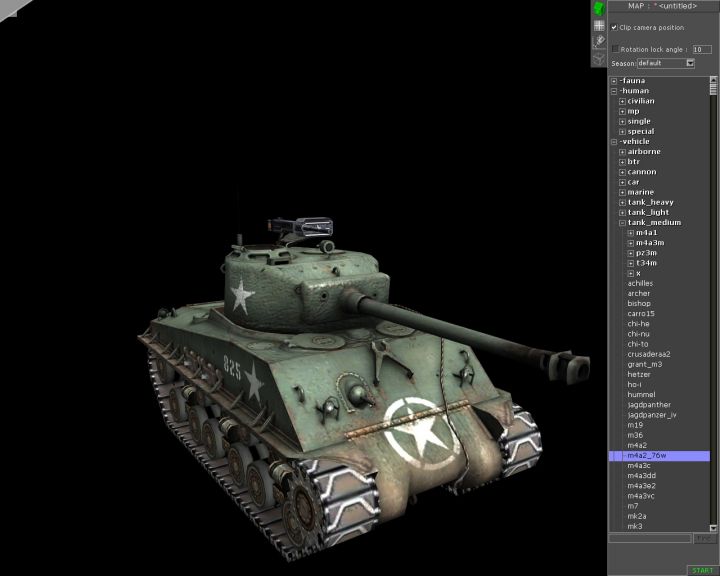Click the tree list scroll-down arrow

[714, 528]
